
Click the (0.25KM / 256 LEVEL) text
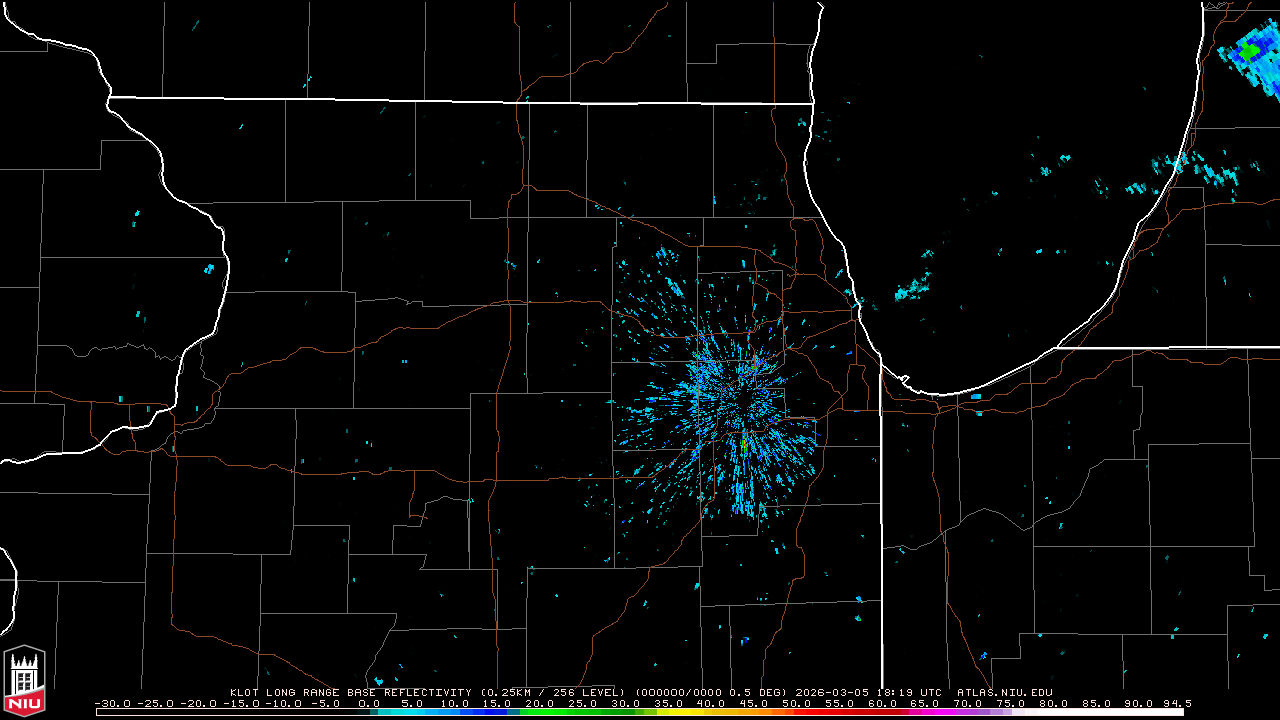[552, 692]
